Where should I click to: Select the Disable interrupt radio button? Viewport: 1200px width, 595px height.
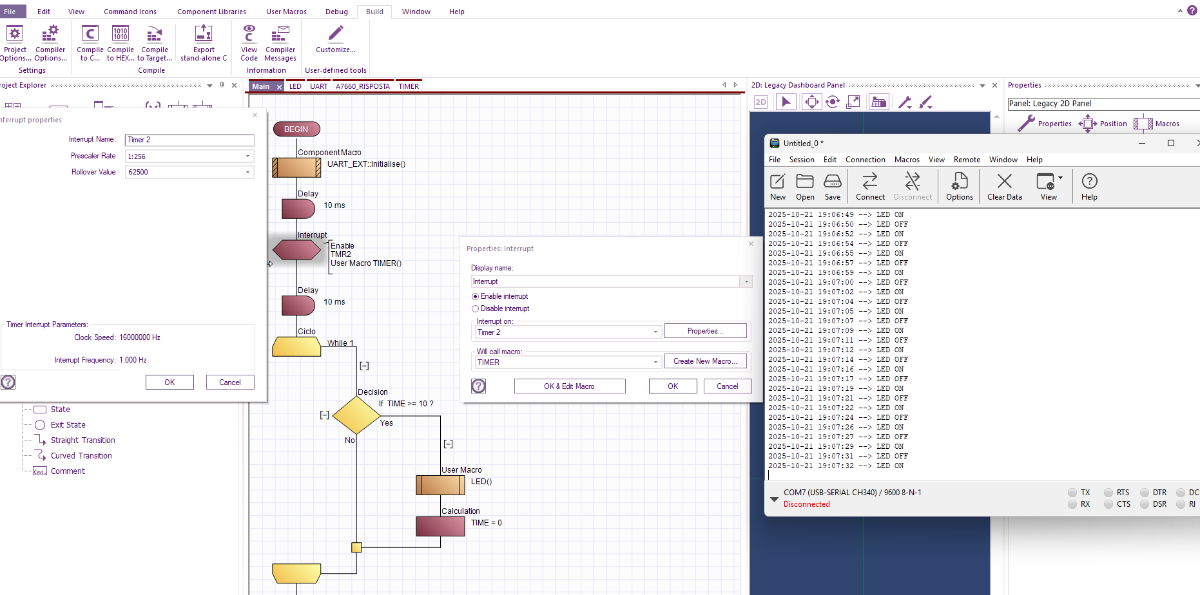point(475,308)
